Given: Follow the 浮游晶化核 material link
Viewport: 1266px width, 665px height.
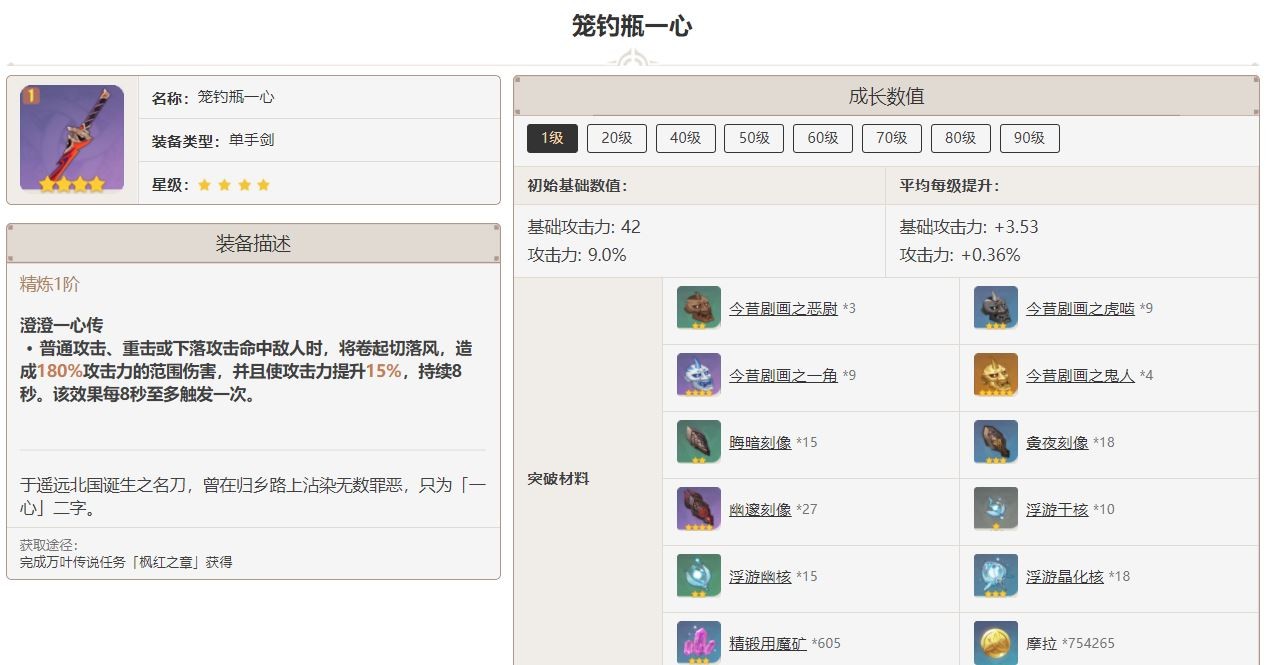Looking at the screenshot, I should tap(1065, 577).
